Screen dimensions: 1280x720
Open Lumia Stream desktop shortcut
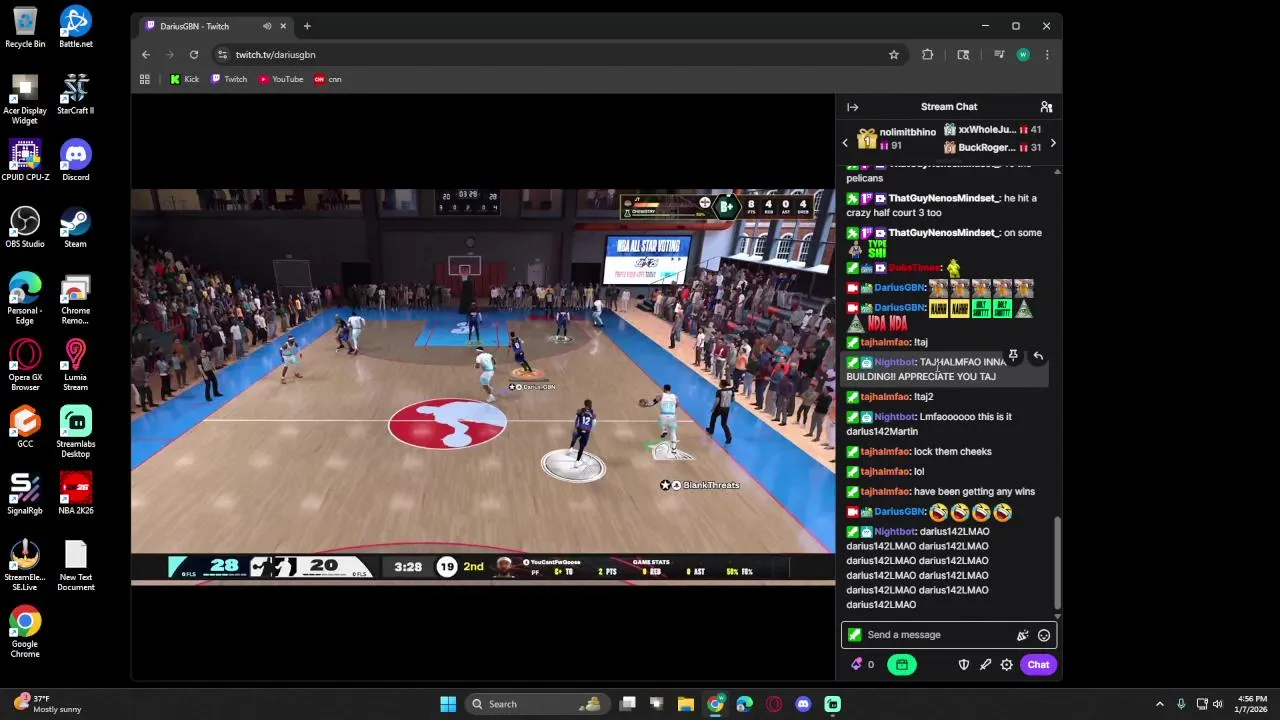(76, 365)
